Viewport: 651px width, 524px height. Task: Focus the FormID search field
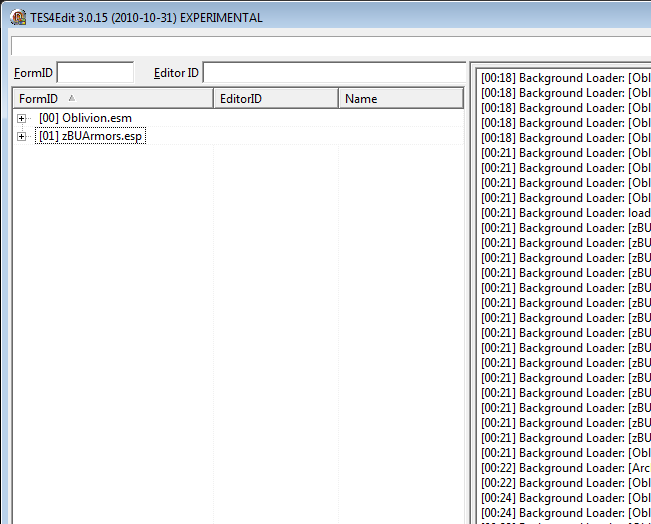click(x=95, y=73)
